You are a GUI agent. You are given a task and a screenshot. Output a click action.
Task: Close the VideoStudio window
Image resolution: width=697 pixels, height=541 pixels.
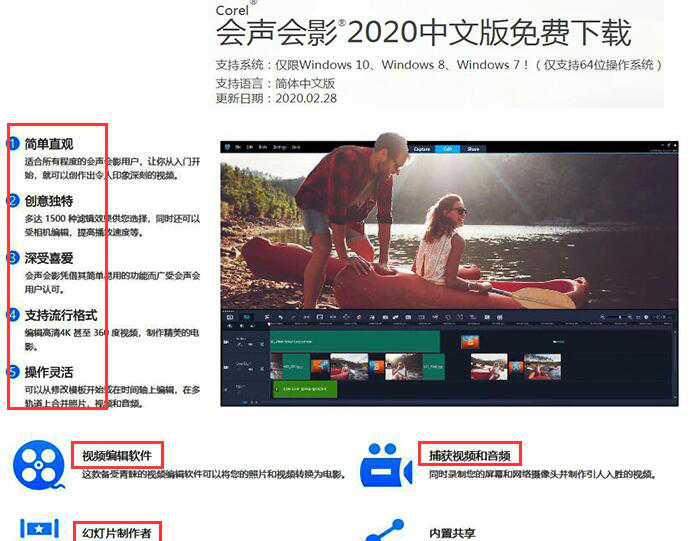[x=675, y=145]
